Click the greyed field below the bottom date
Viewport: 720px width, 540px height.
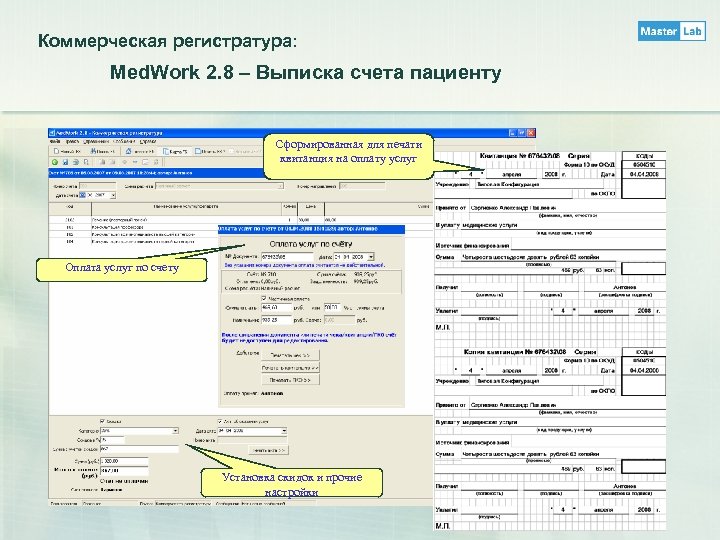point(252,440)
